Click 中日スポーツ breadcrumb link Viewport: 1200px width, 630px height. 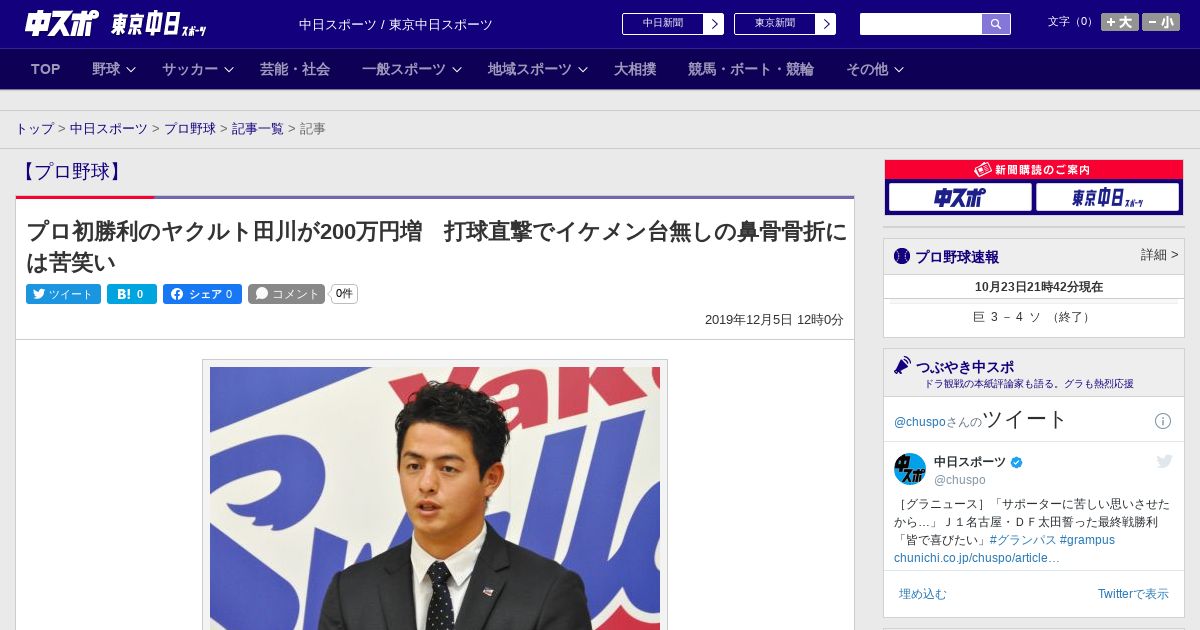click(x=109, y=129)
